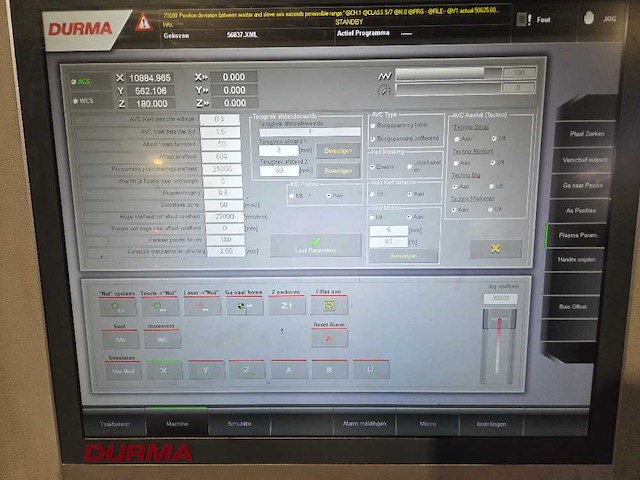Viewport: 640px width, 480px height.
Task: Click the Slow Motion mm value field
Action: 389,231
